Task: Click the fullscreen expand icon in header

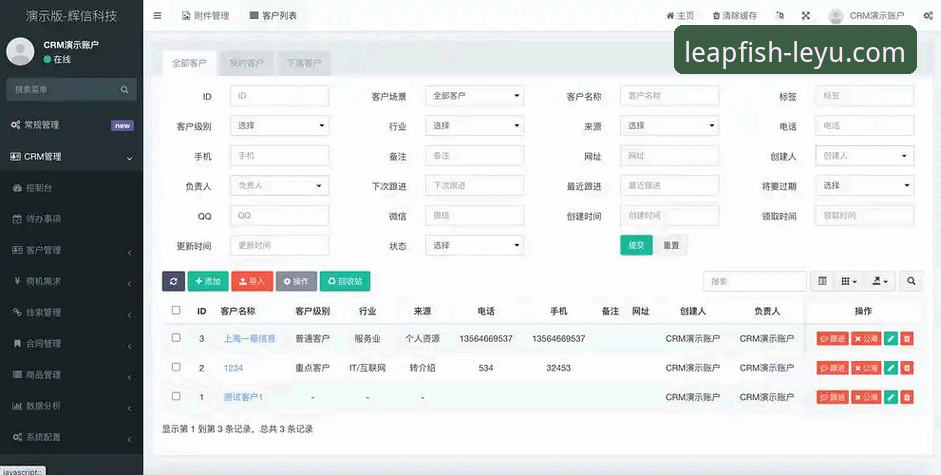Action: coord(806,16)
